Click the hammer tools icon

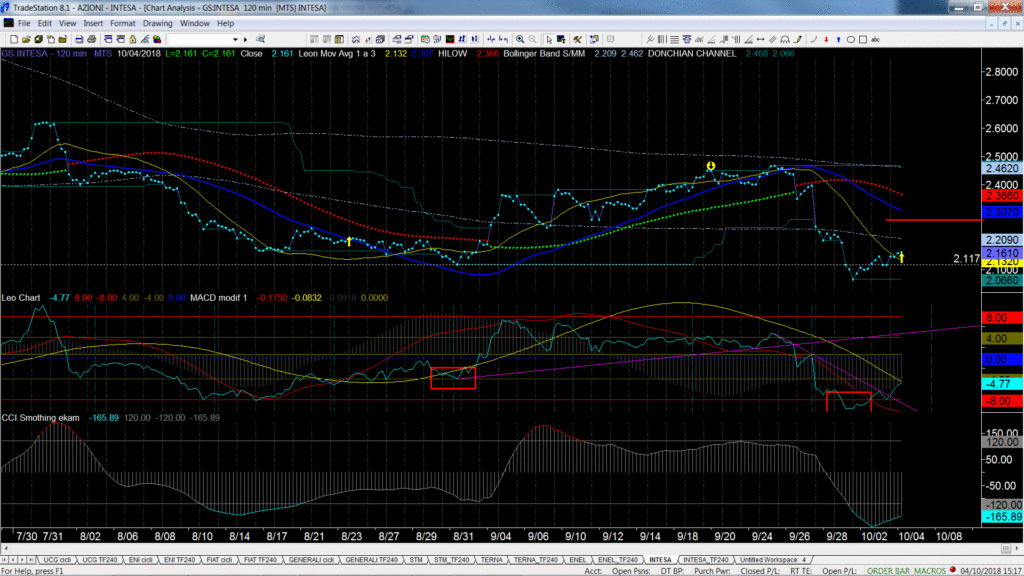pos(577,39)
